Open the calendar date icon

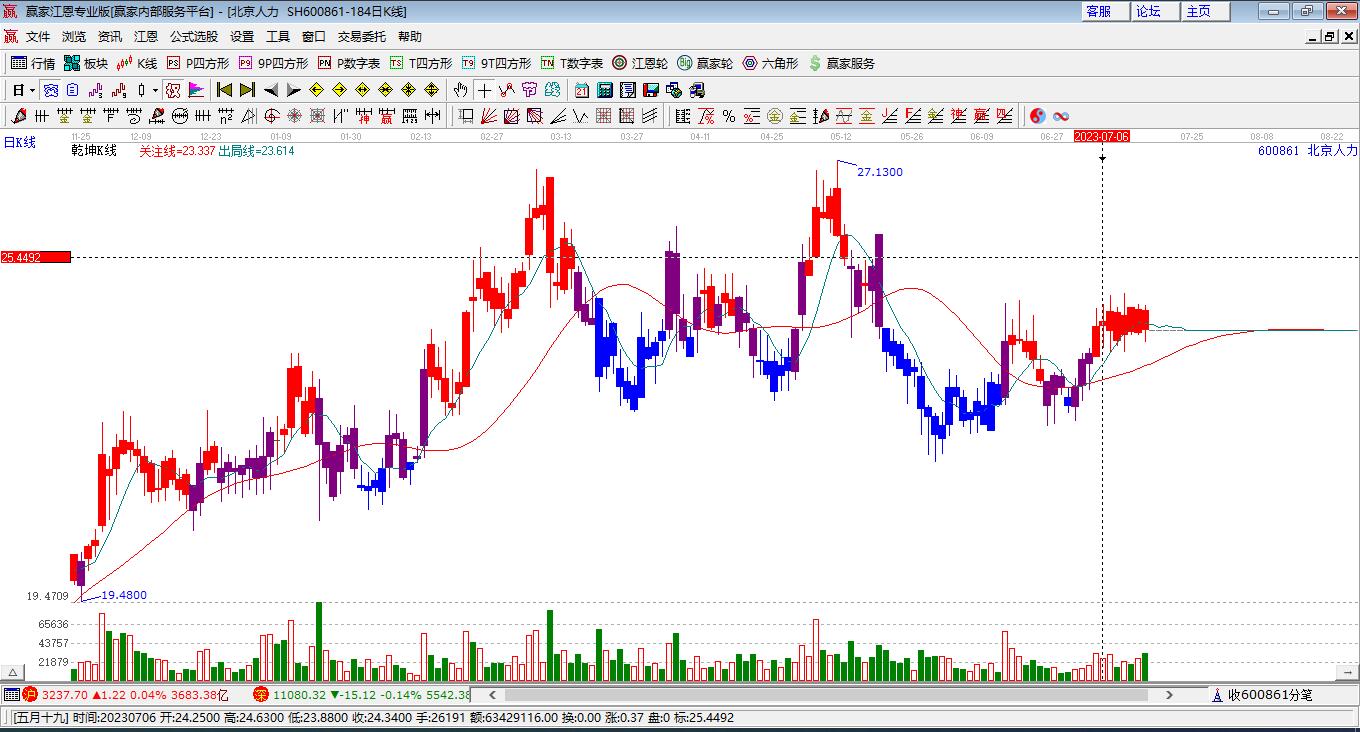point(581,90)
